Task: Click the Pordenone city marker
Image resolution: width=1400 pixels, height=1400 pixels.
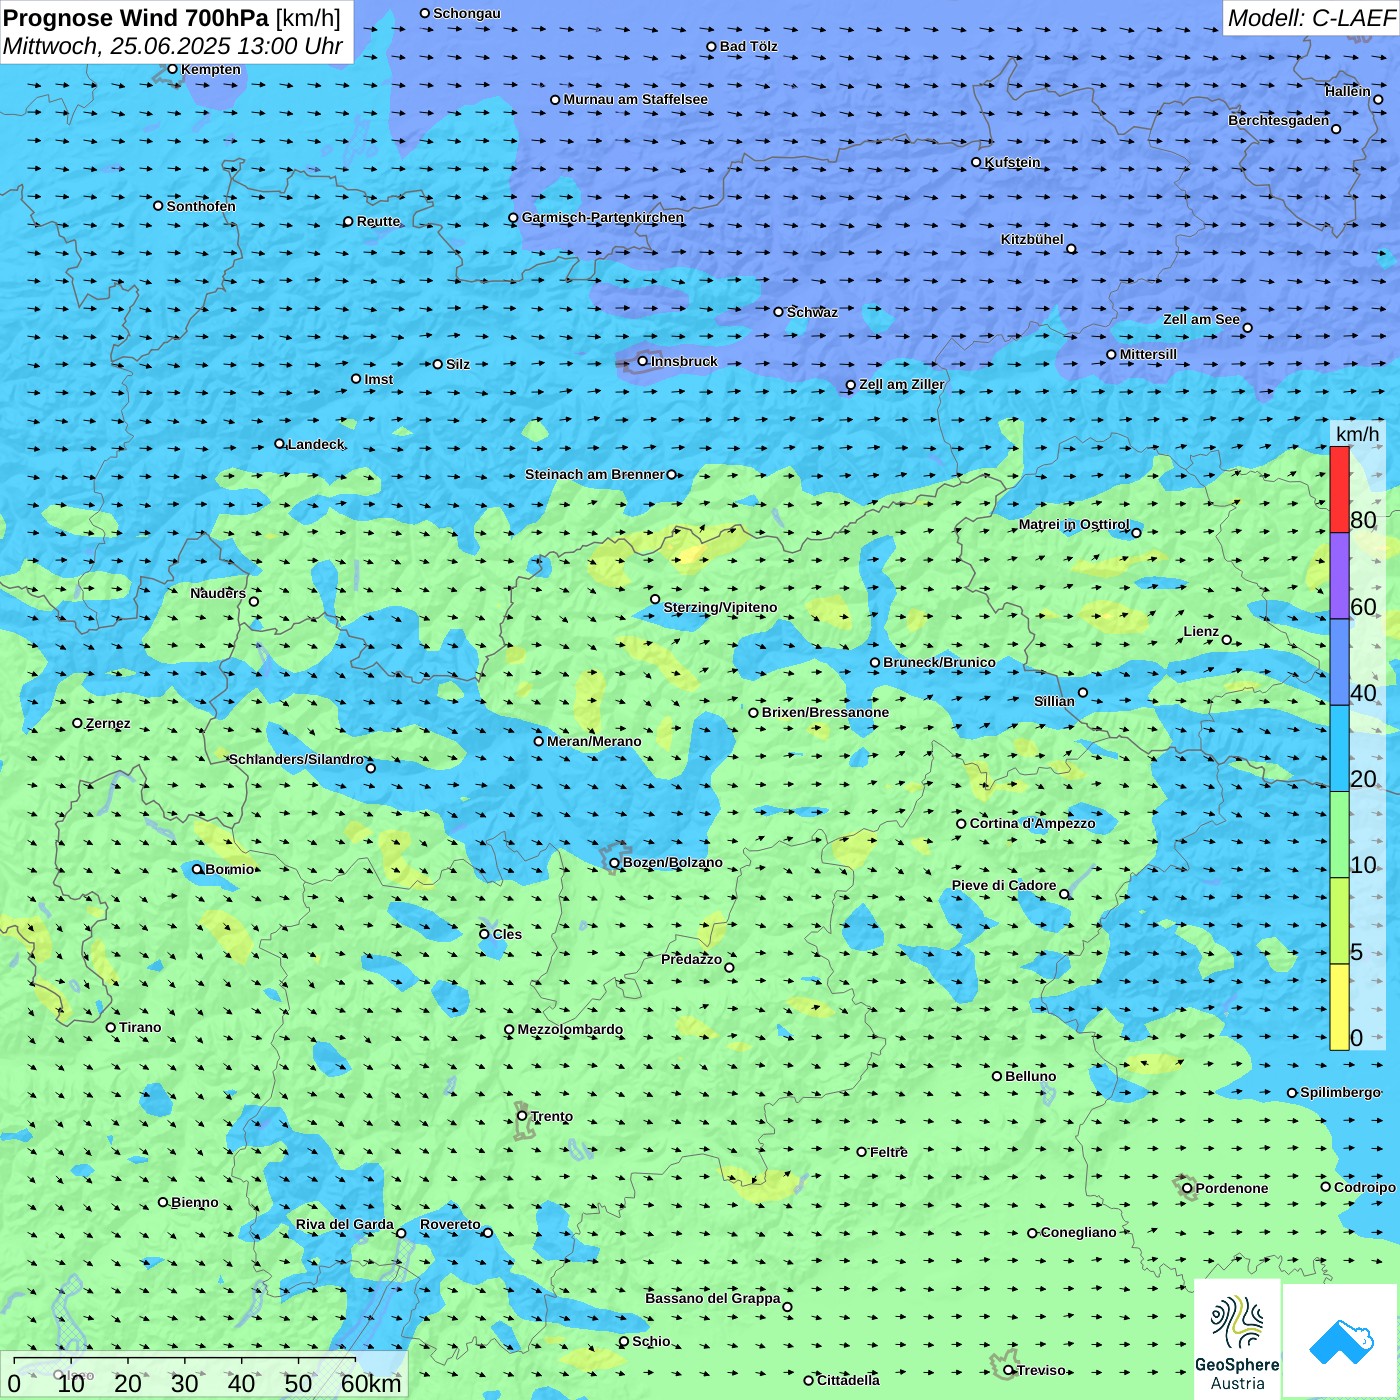Action: pyautogui.click(x=1188, y=1188)
